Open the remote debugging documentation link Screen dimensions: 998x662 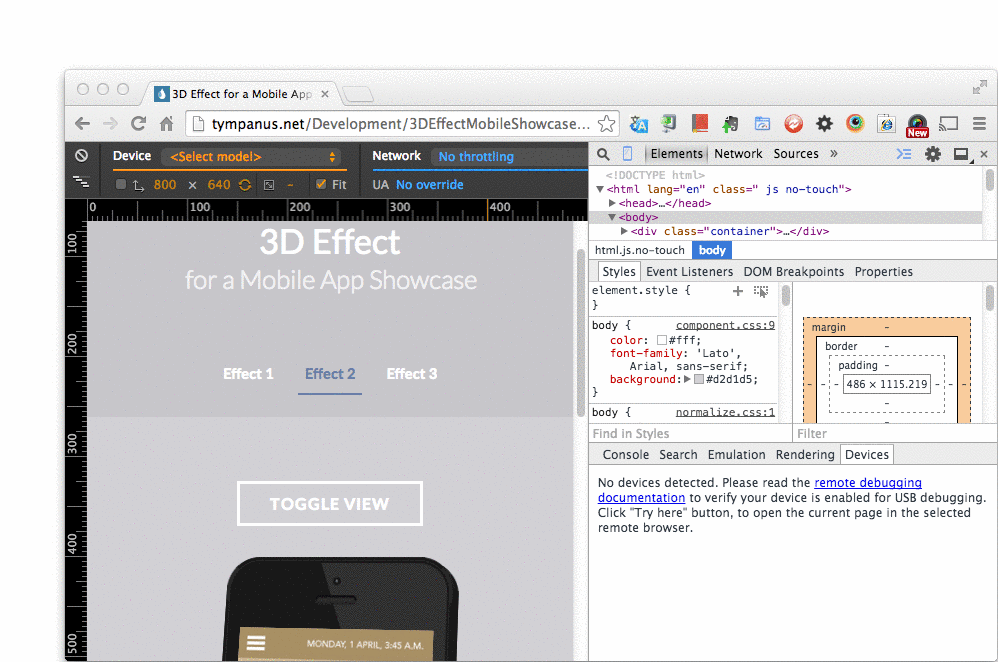pyautogui.click(x=867, y=483)
